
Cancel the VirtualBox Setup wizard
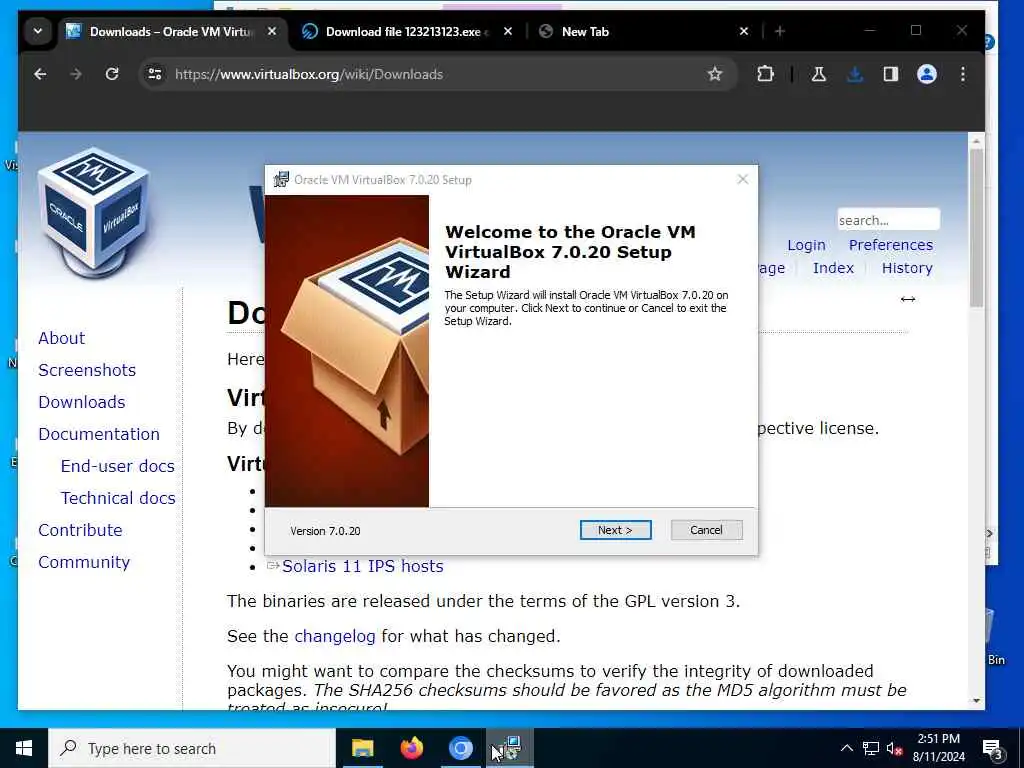coord(707,530)
